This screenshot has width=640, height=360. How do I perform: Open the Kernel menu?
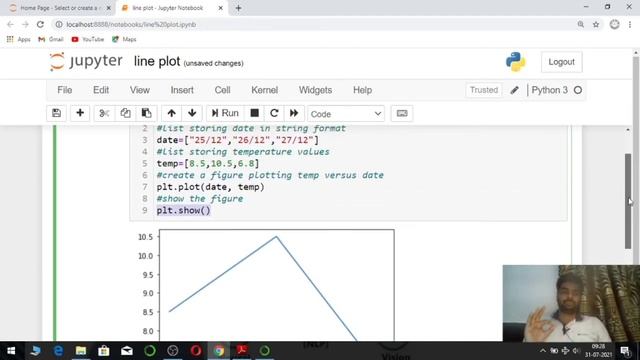pos(264,90)
